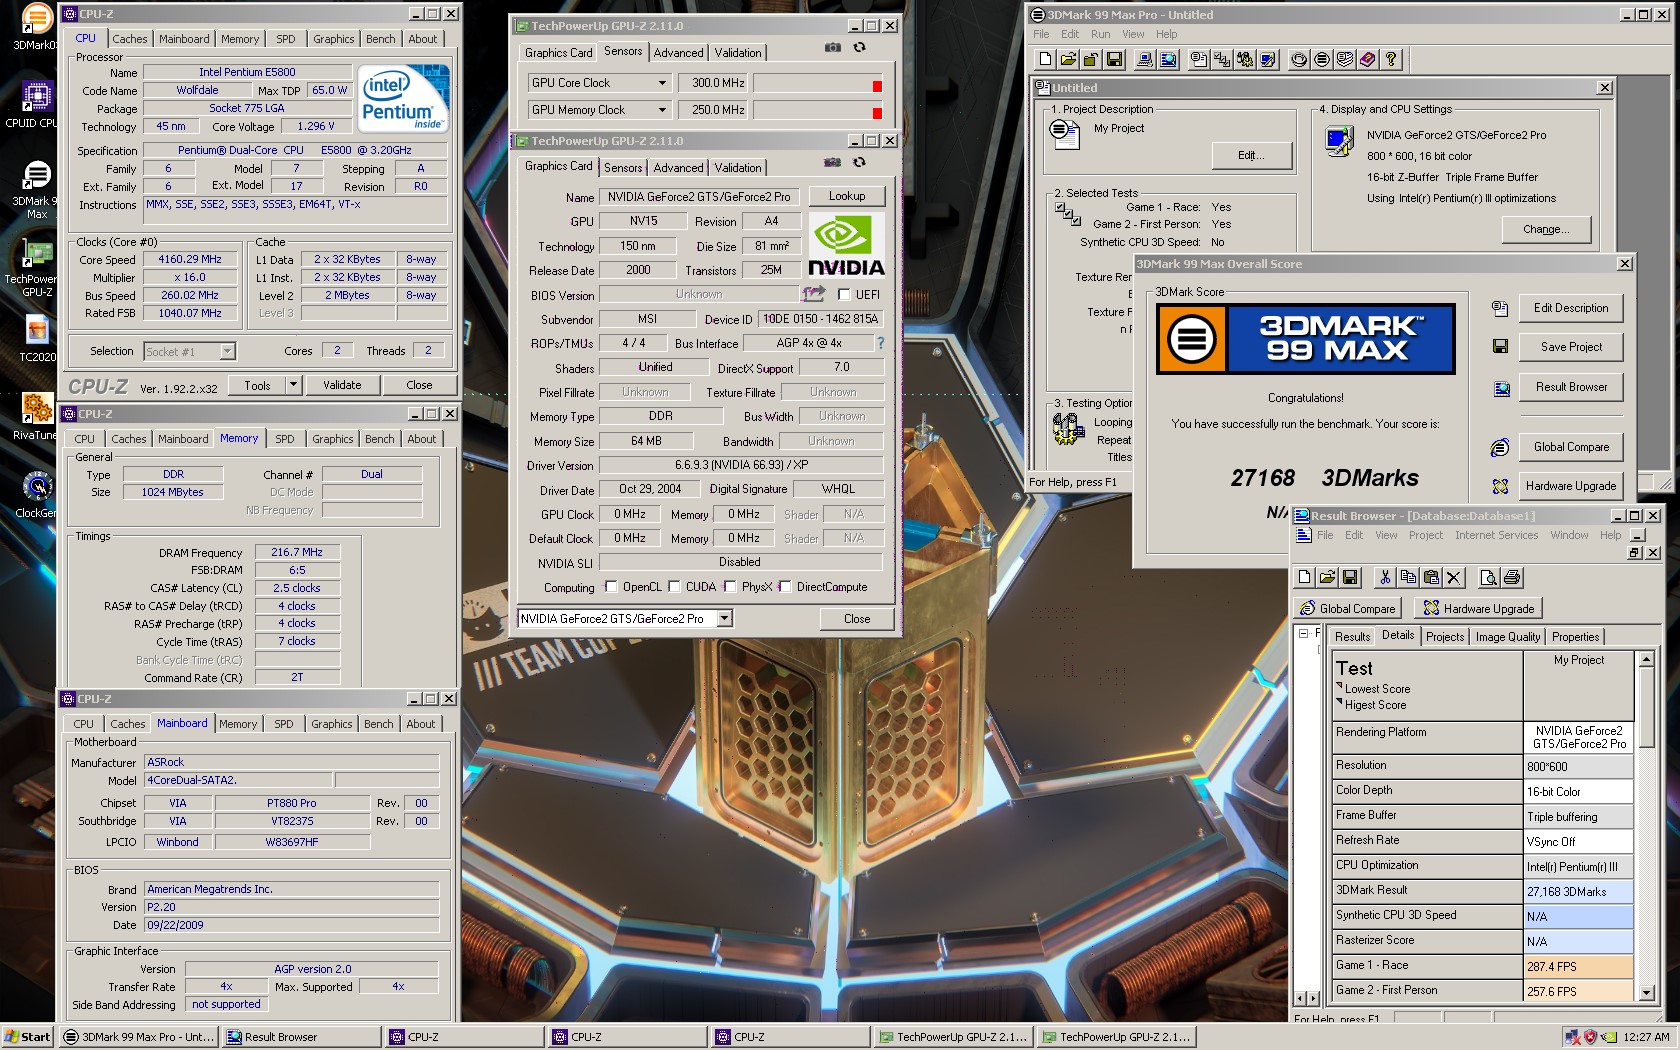1680x1050 pixels.
Task: Click Copy icon in Result Browser toolbar
Action: pyautogui.click(x=1408, y=577)
